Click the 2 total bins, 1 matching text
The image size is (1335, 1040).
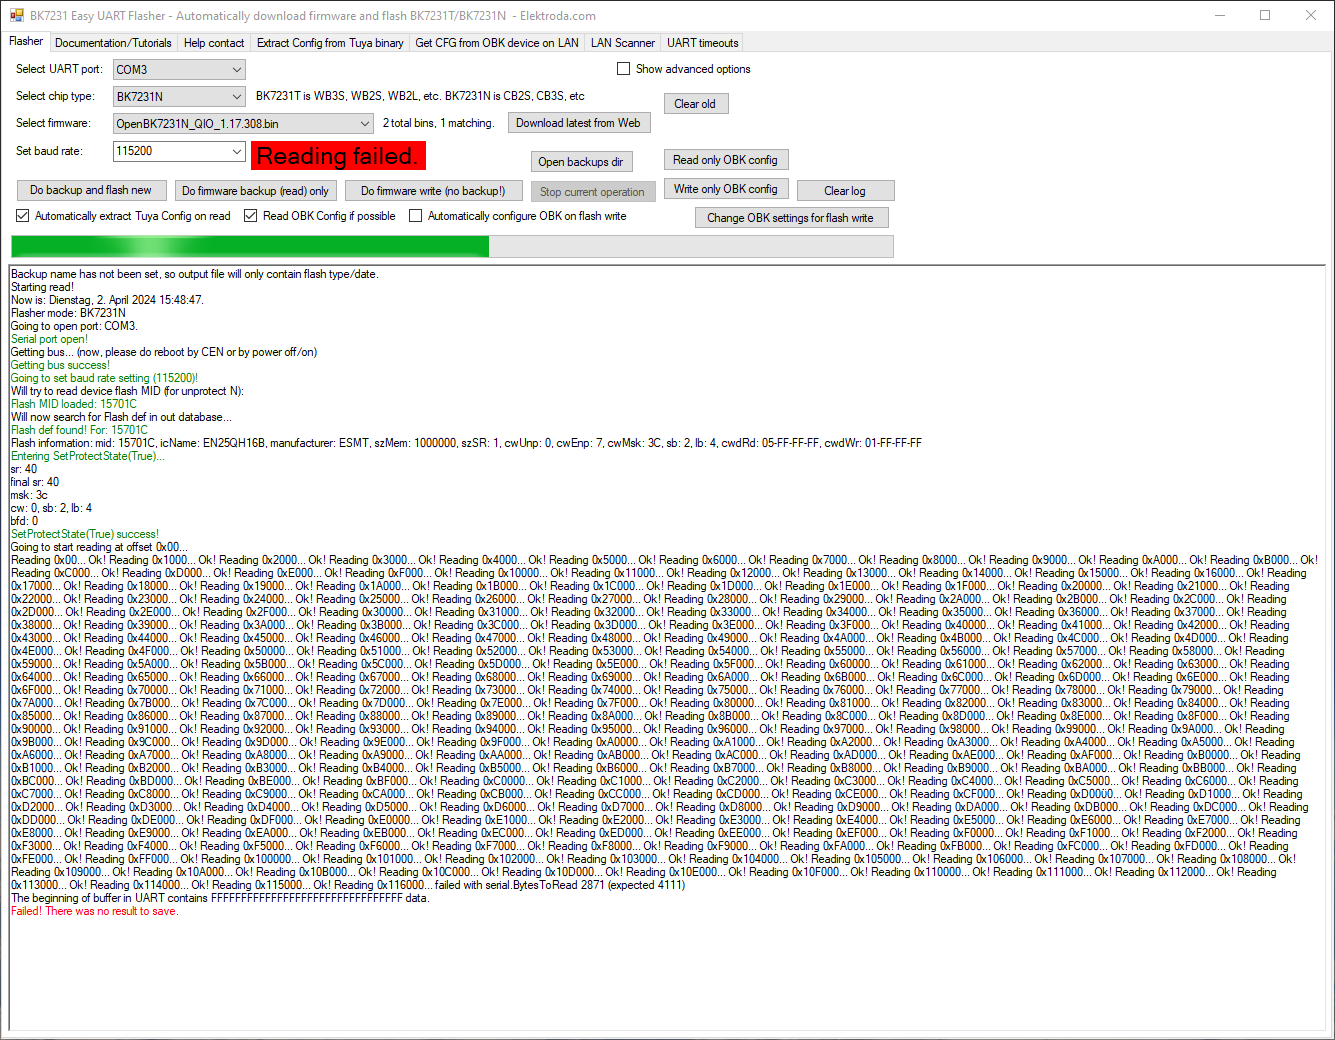439,123
